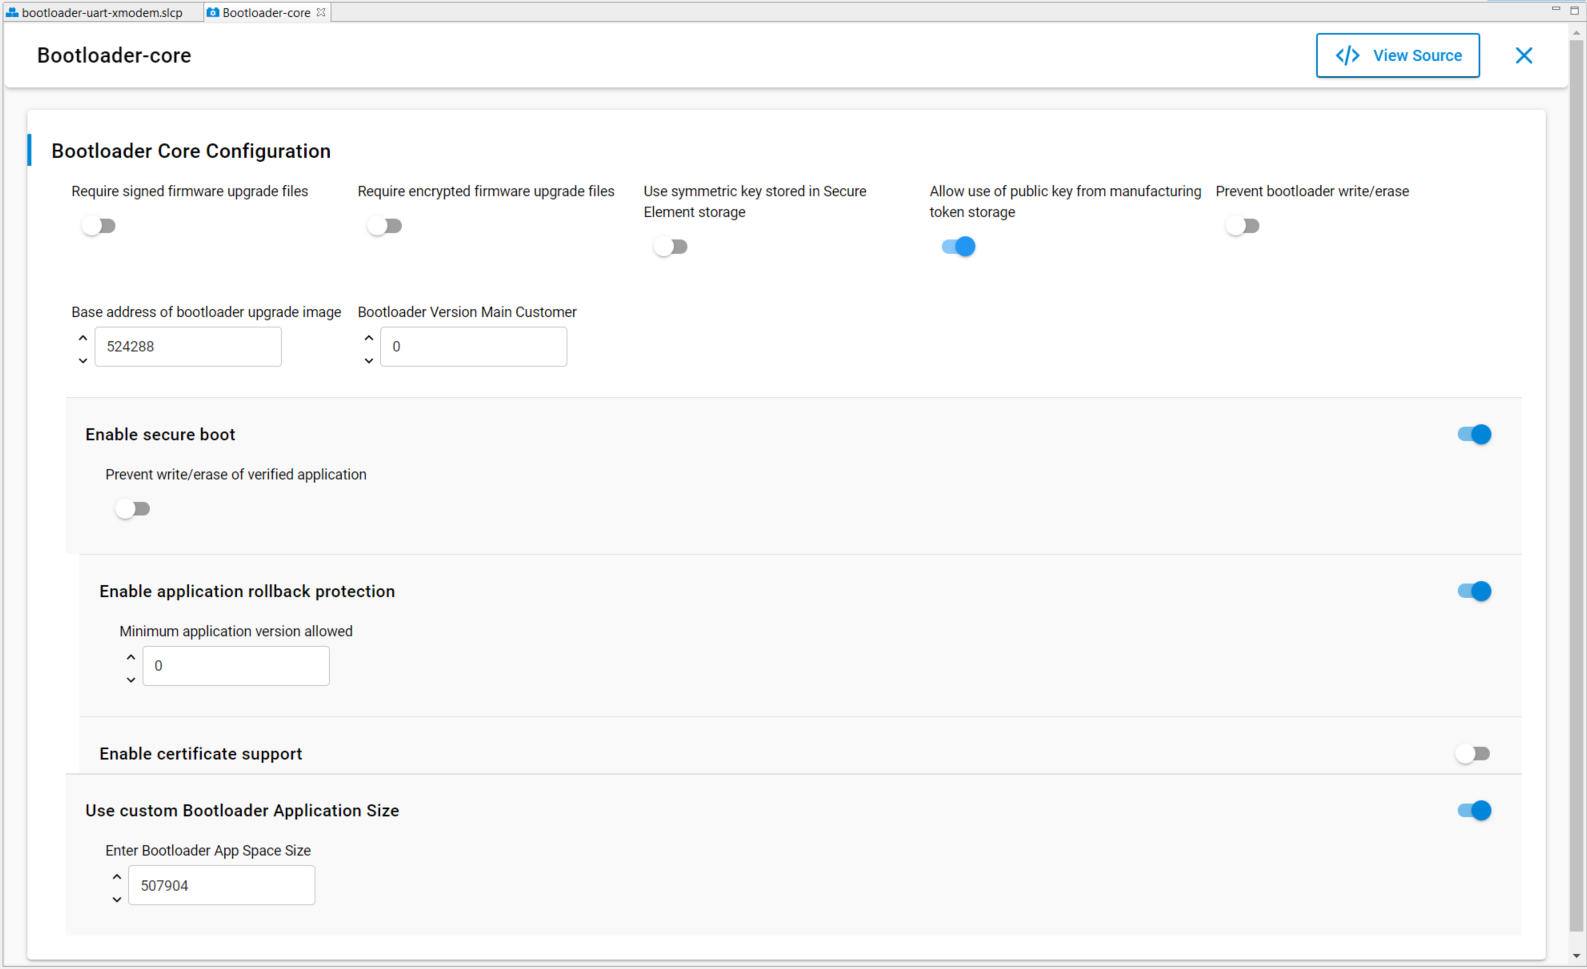The image size is (1587, 969).
Task: Close the Bootloader-core configuration with X icon
Action: (1523, 56)
